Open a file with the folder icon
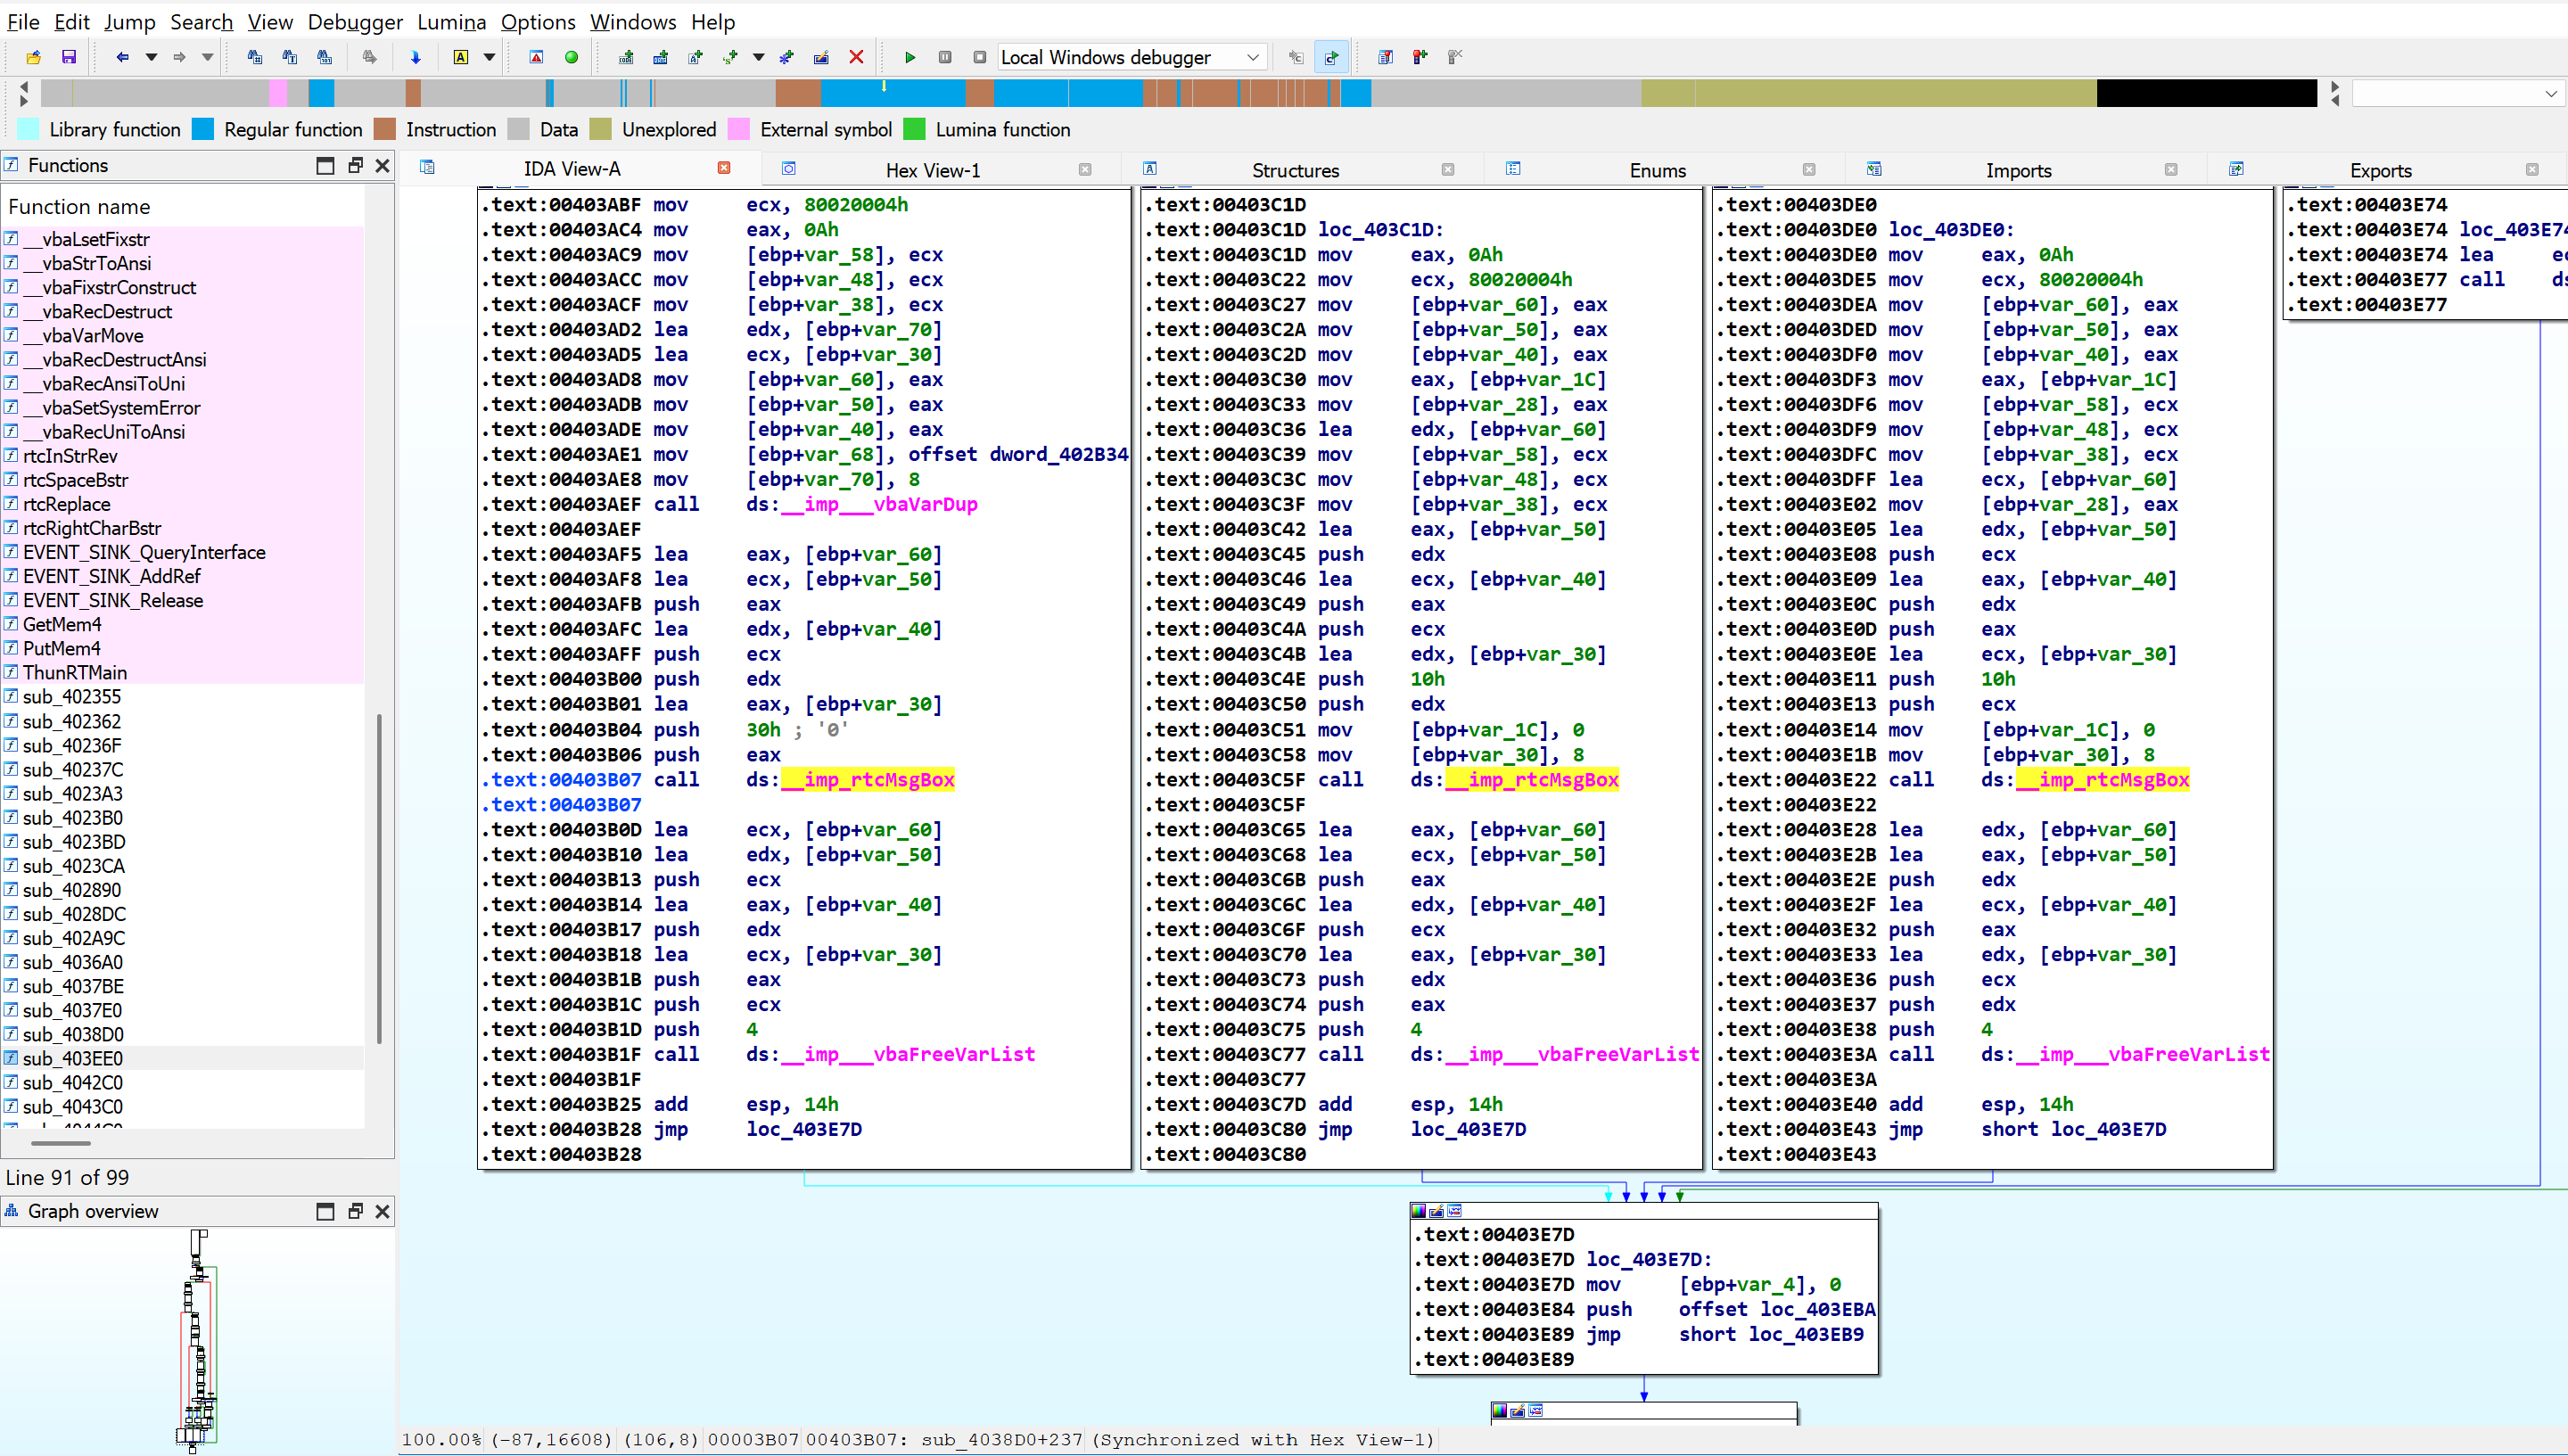This screenshot has width=2568, height=1456. tap(33, 57)
